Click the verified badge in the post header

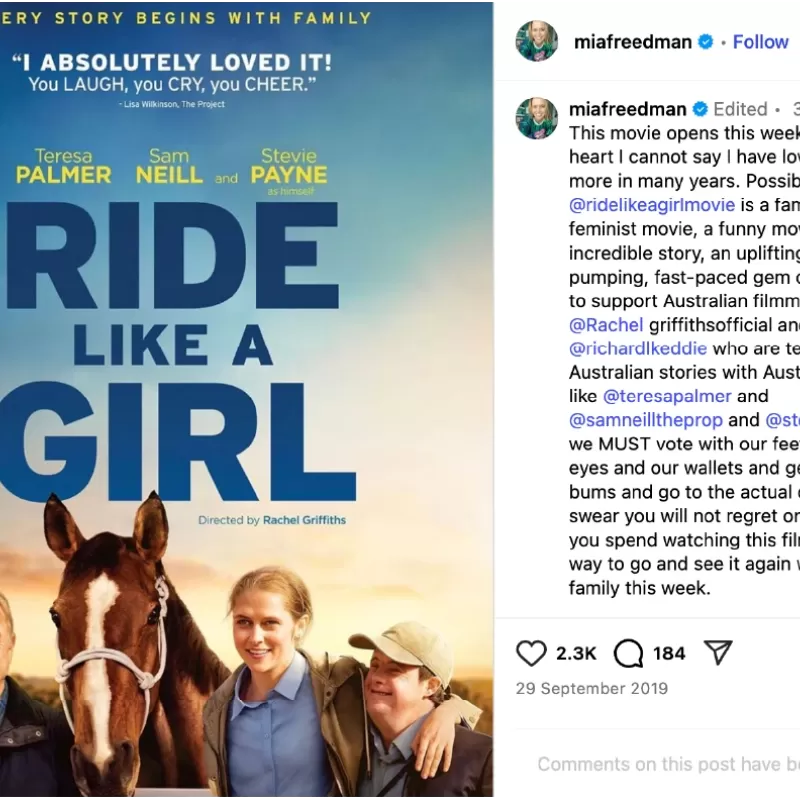click(706, 42)
